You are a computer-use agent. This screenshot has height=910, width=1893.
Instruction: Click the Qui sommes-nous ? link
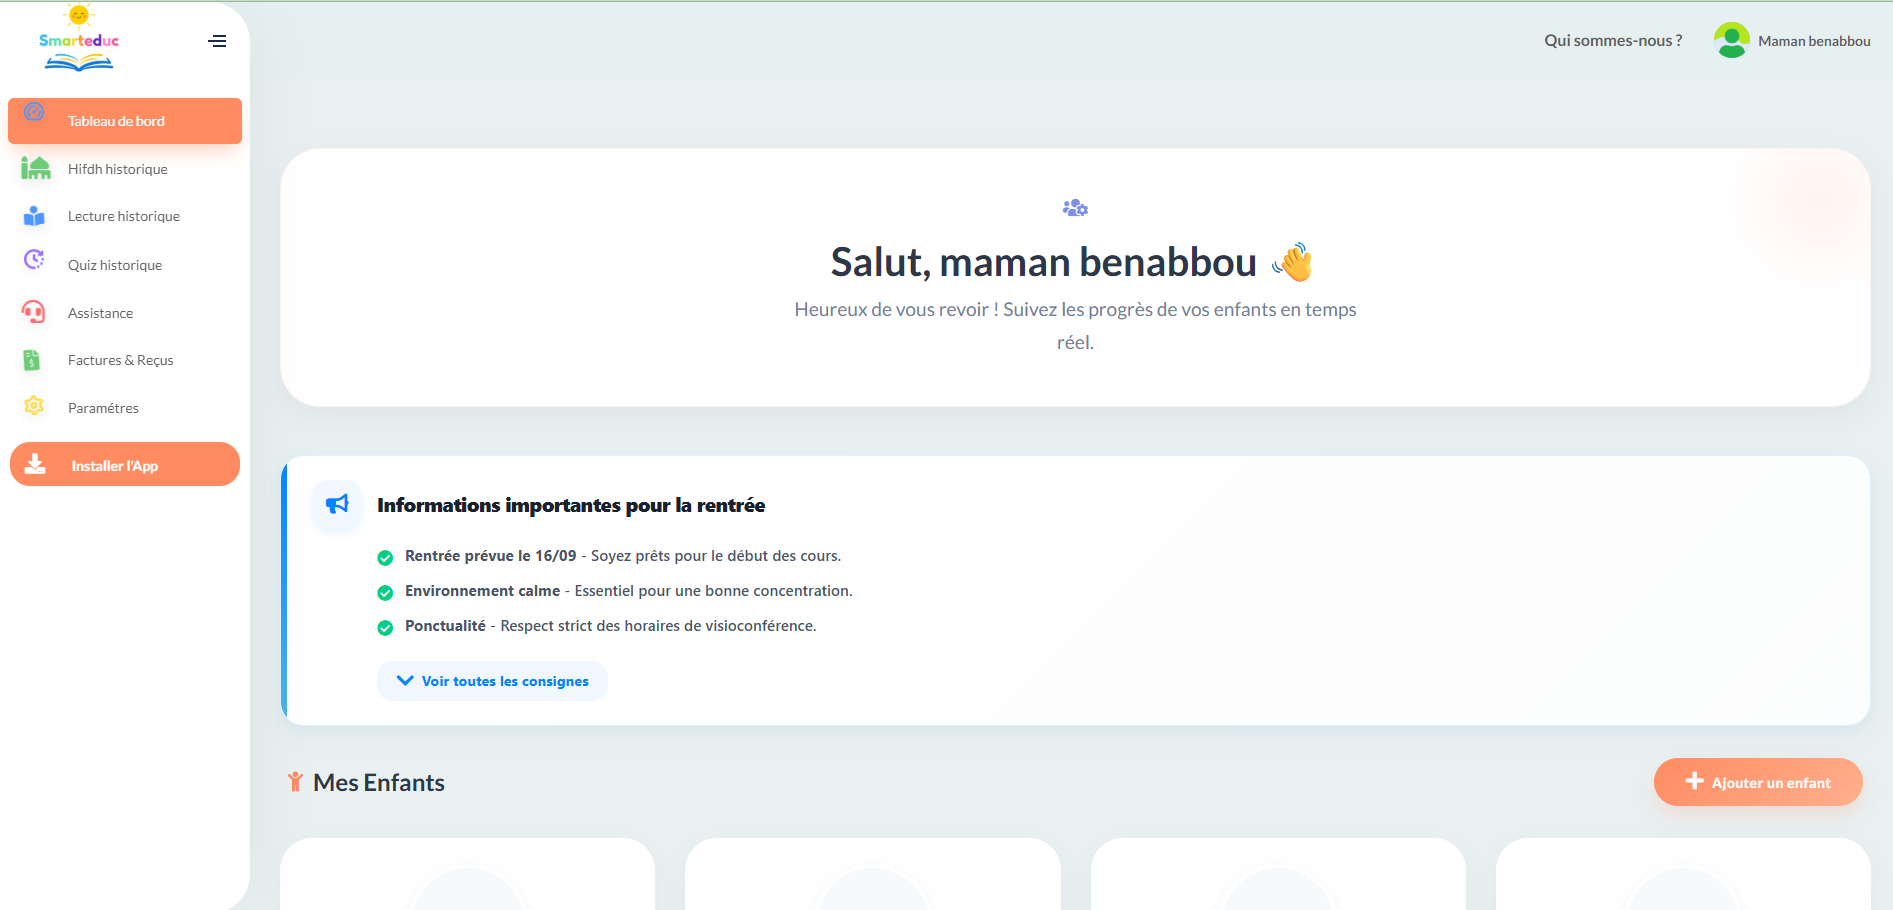tap(1613, 41)
